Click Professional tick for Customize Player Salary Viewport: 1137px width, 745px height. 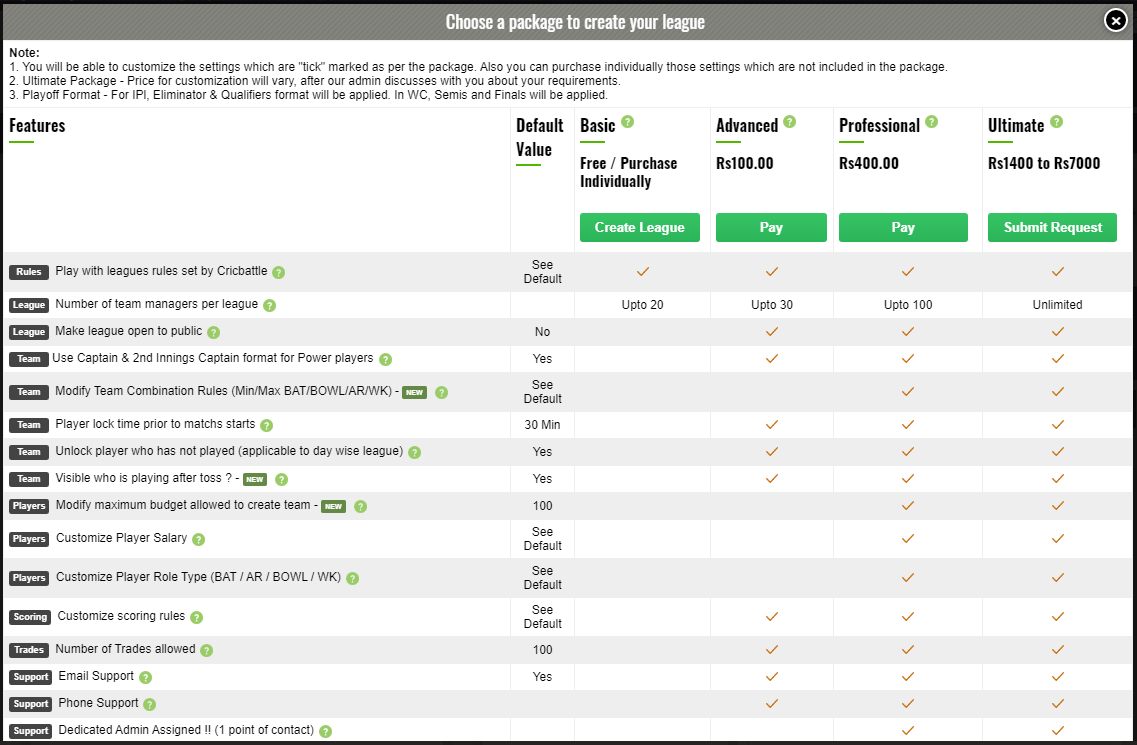908,539
